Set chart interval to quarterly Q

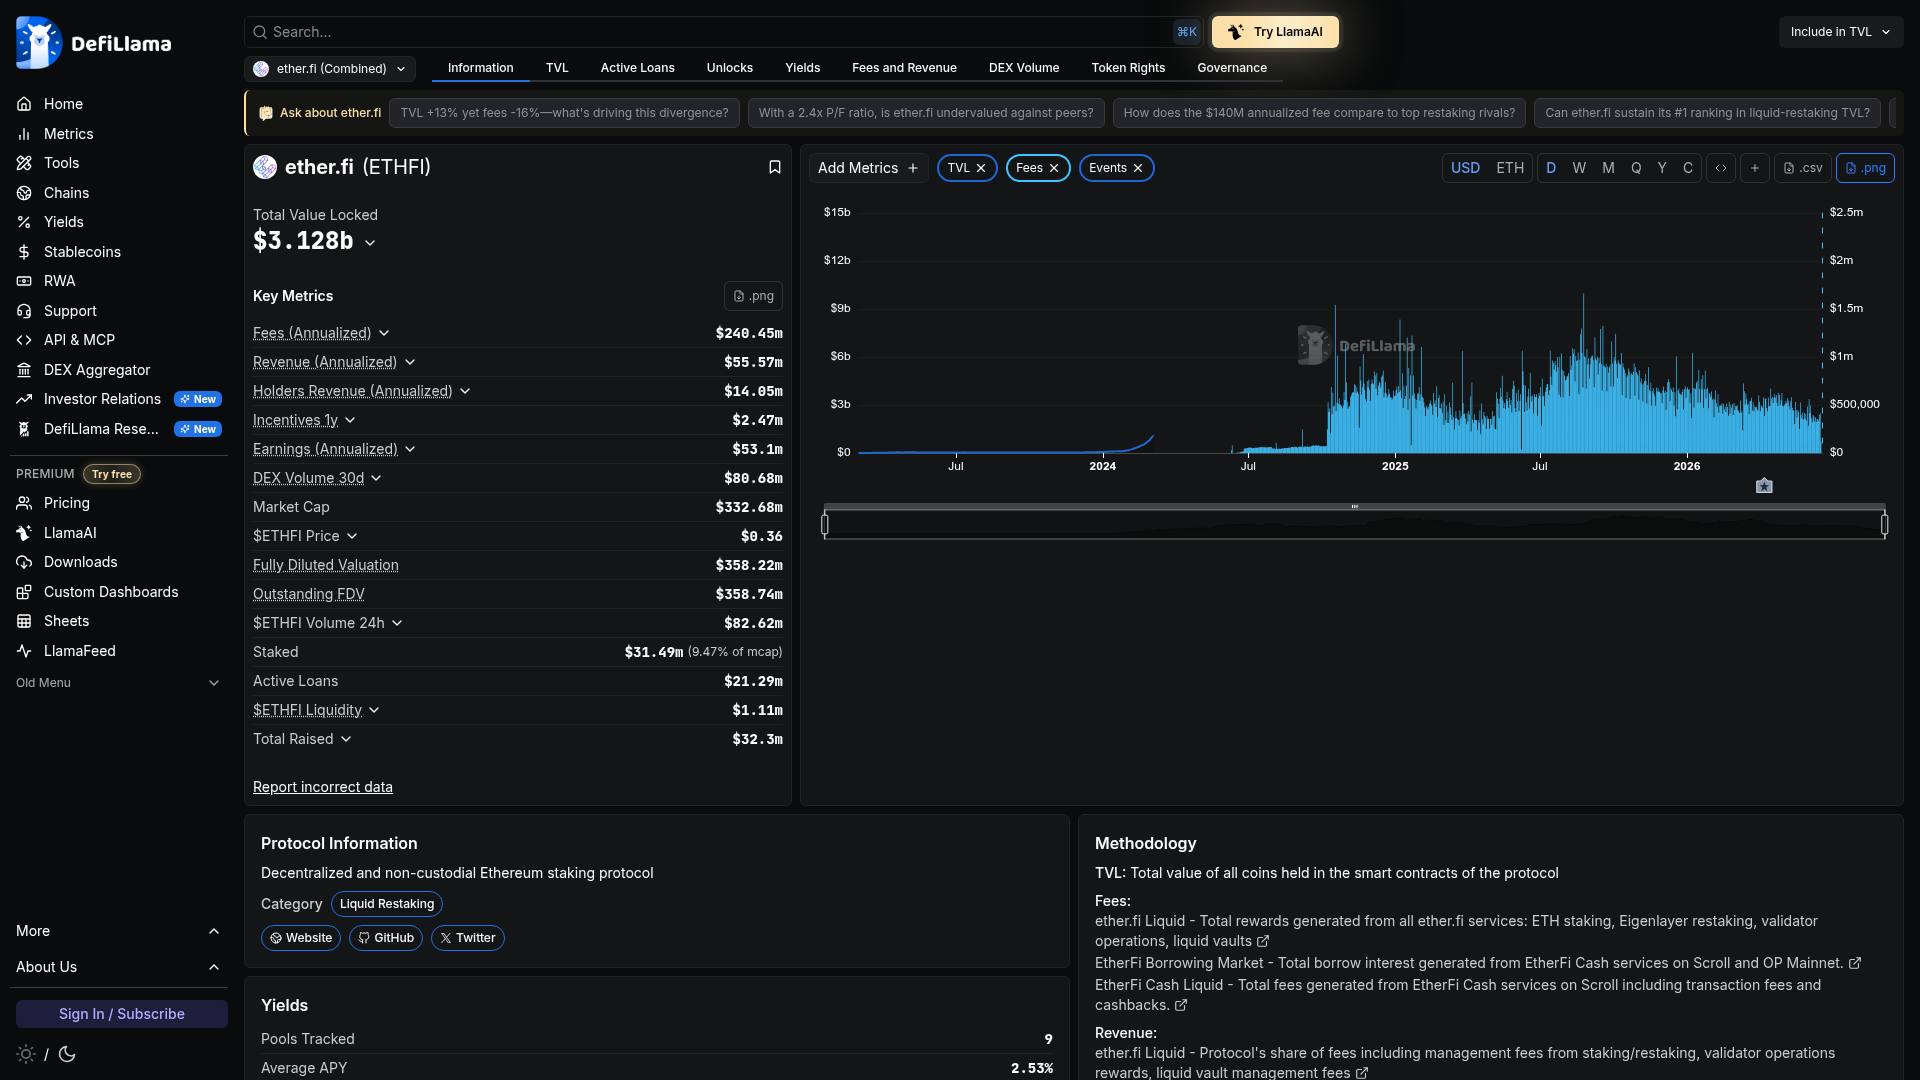click(x=1636, y=168)
